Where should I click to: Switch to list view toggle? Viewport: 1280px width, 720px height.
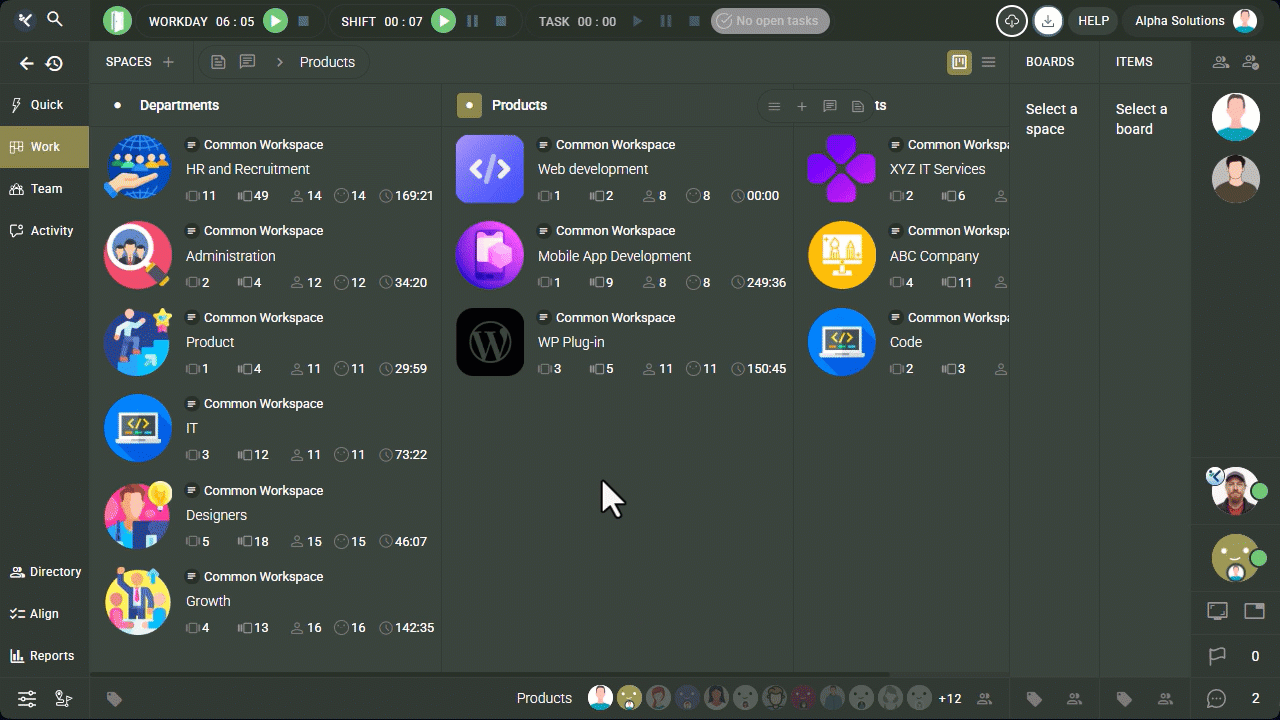(989, 62)
